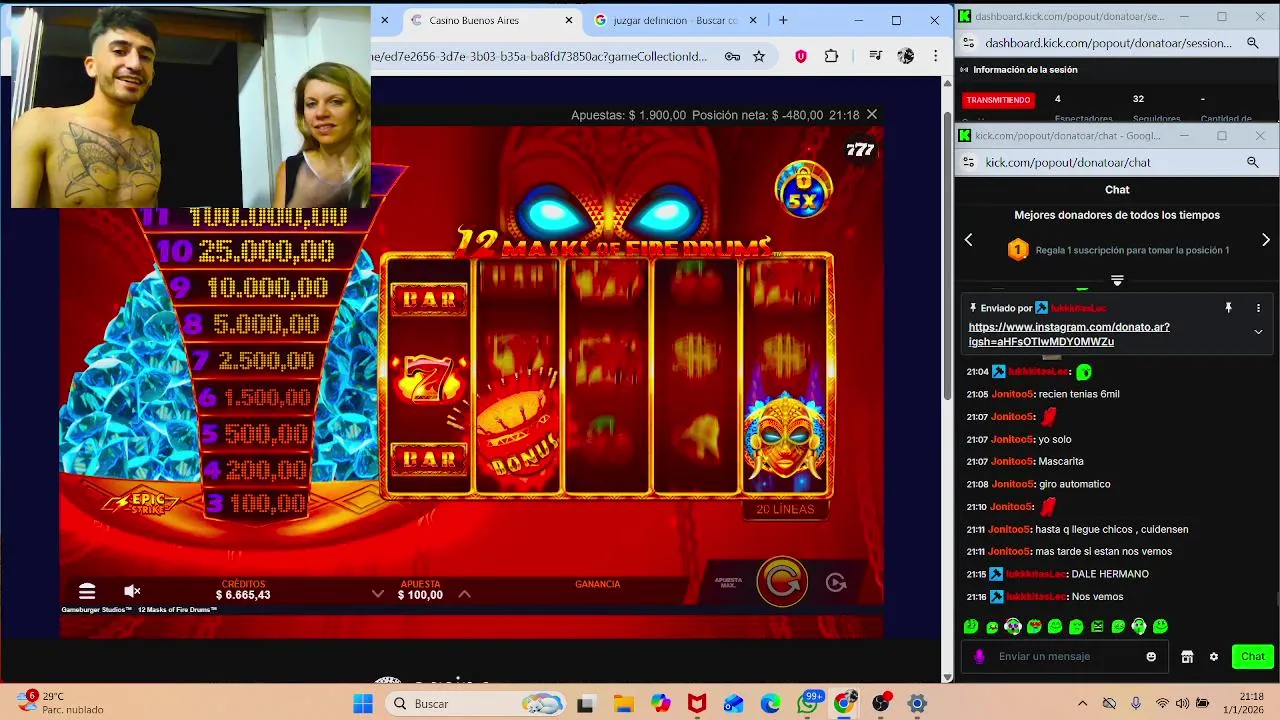Open the slot game hamburger menu

87,591
